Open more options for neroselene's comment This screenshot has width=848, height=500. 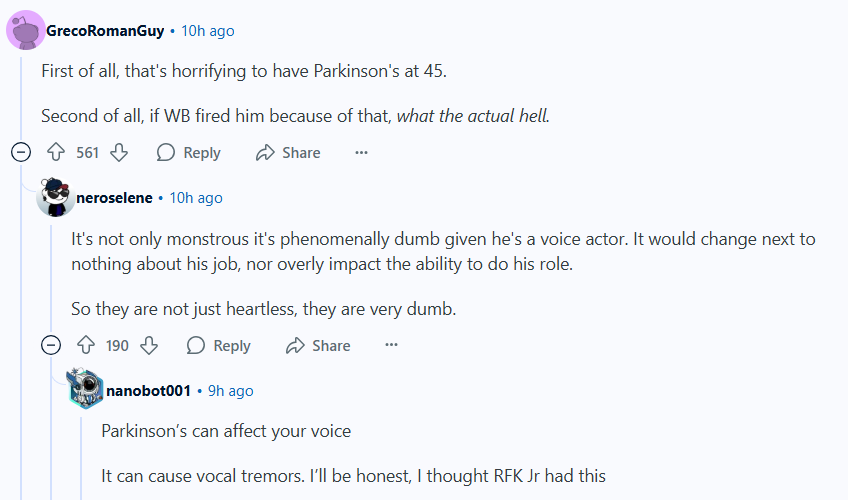point(391,346)
